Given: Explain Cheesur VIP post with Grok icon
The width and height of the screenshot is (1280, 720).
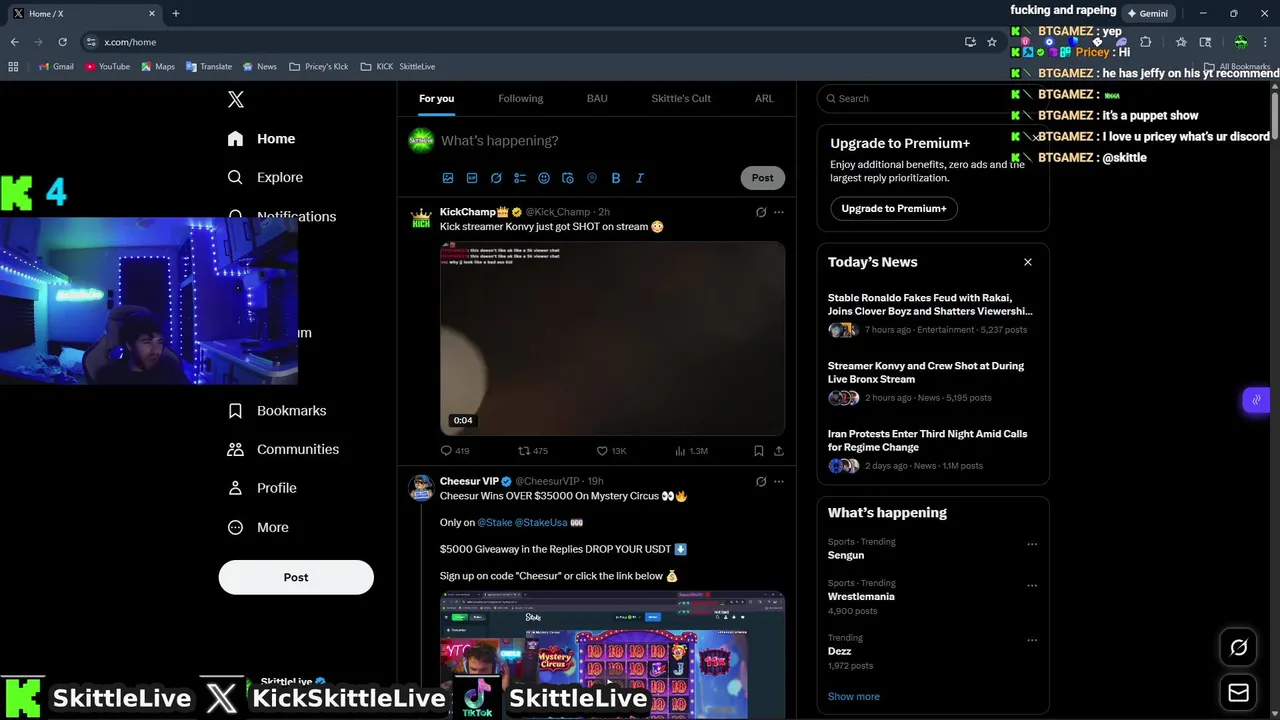Looking at the screenshot, I should [761, 481].
